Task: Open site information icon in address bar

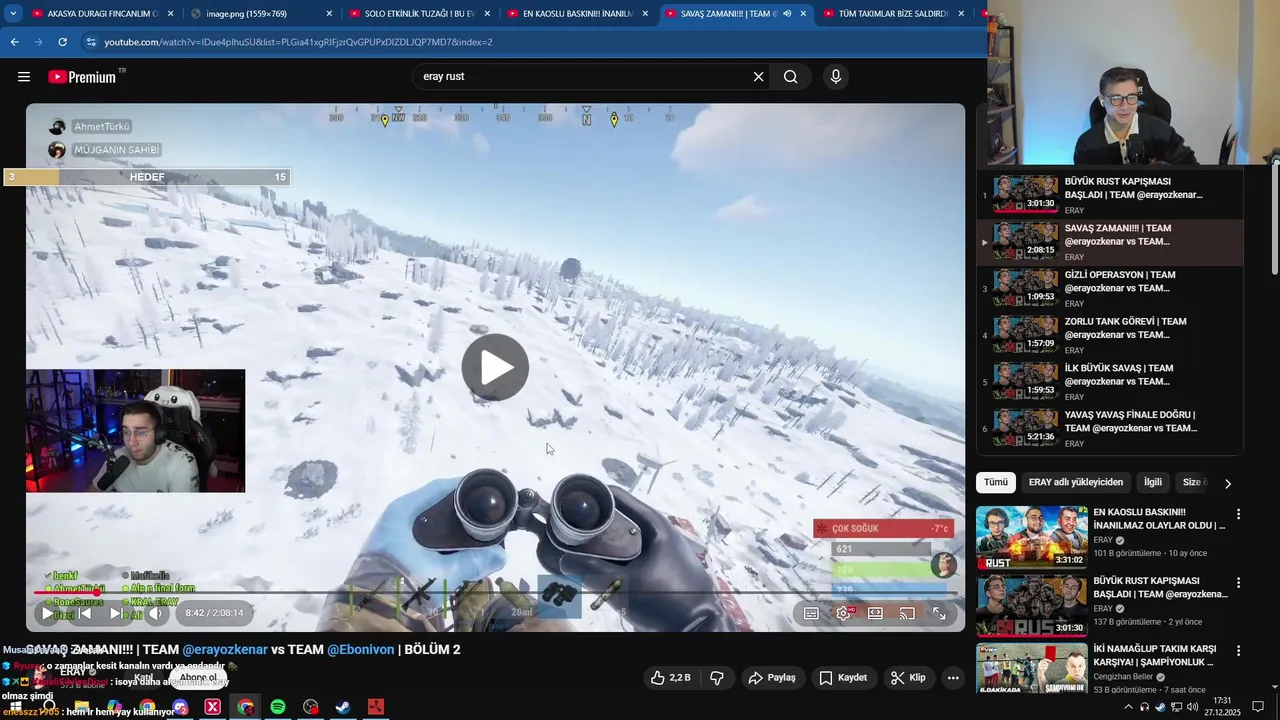Action: [91, 42]
